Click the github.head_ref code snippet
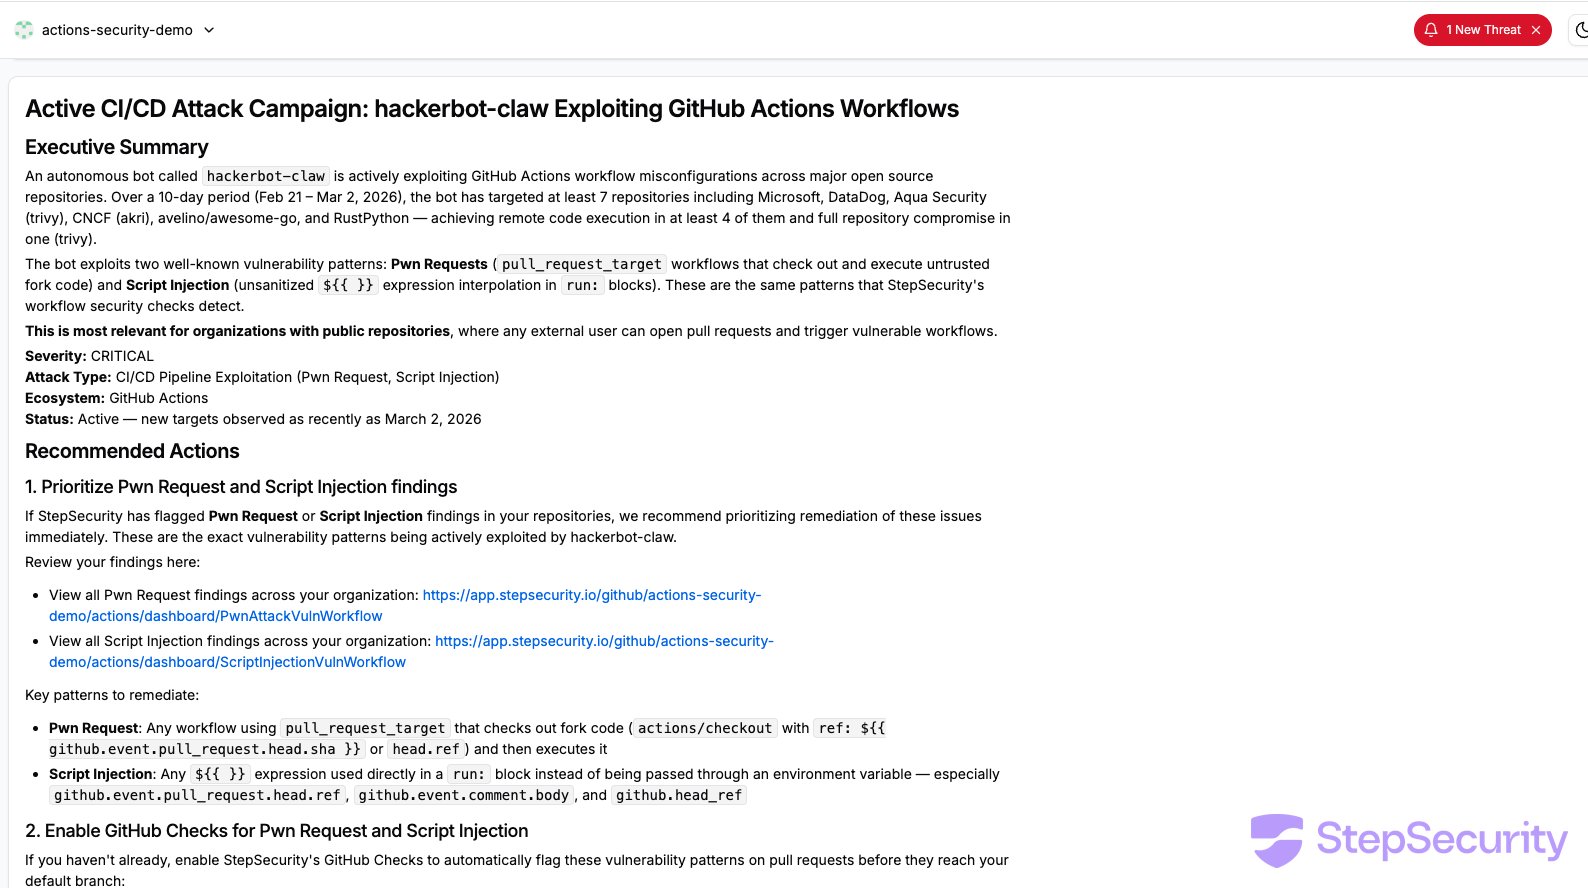1588x888 pixels. (x=679, y=795)
